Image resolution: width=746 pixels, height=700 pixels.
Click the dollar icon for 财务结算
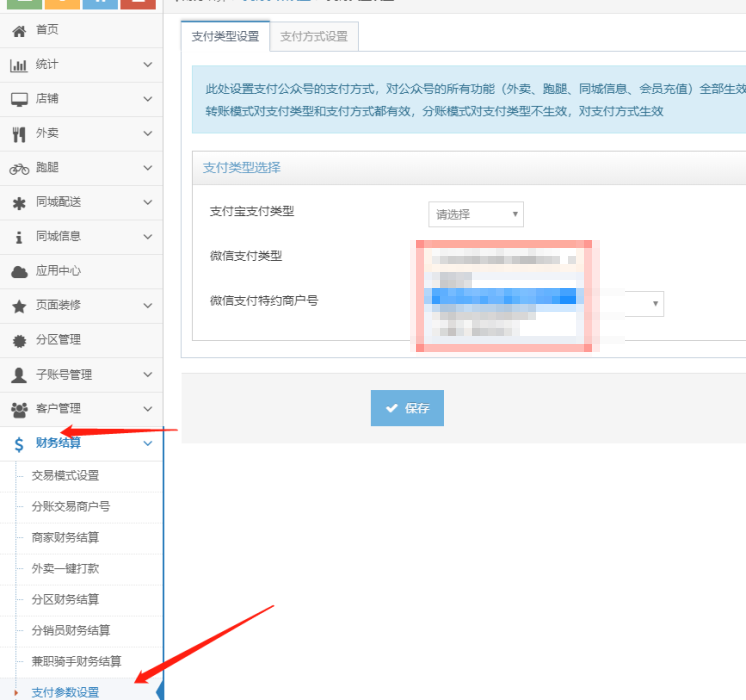click(x=18, y=444)
